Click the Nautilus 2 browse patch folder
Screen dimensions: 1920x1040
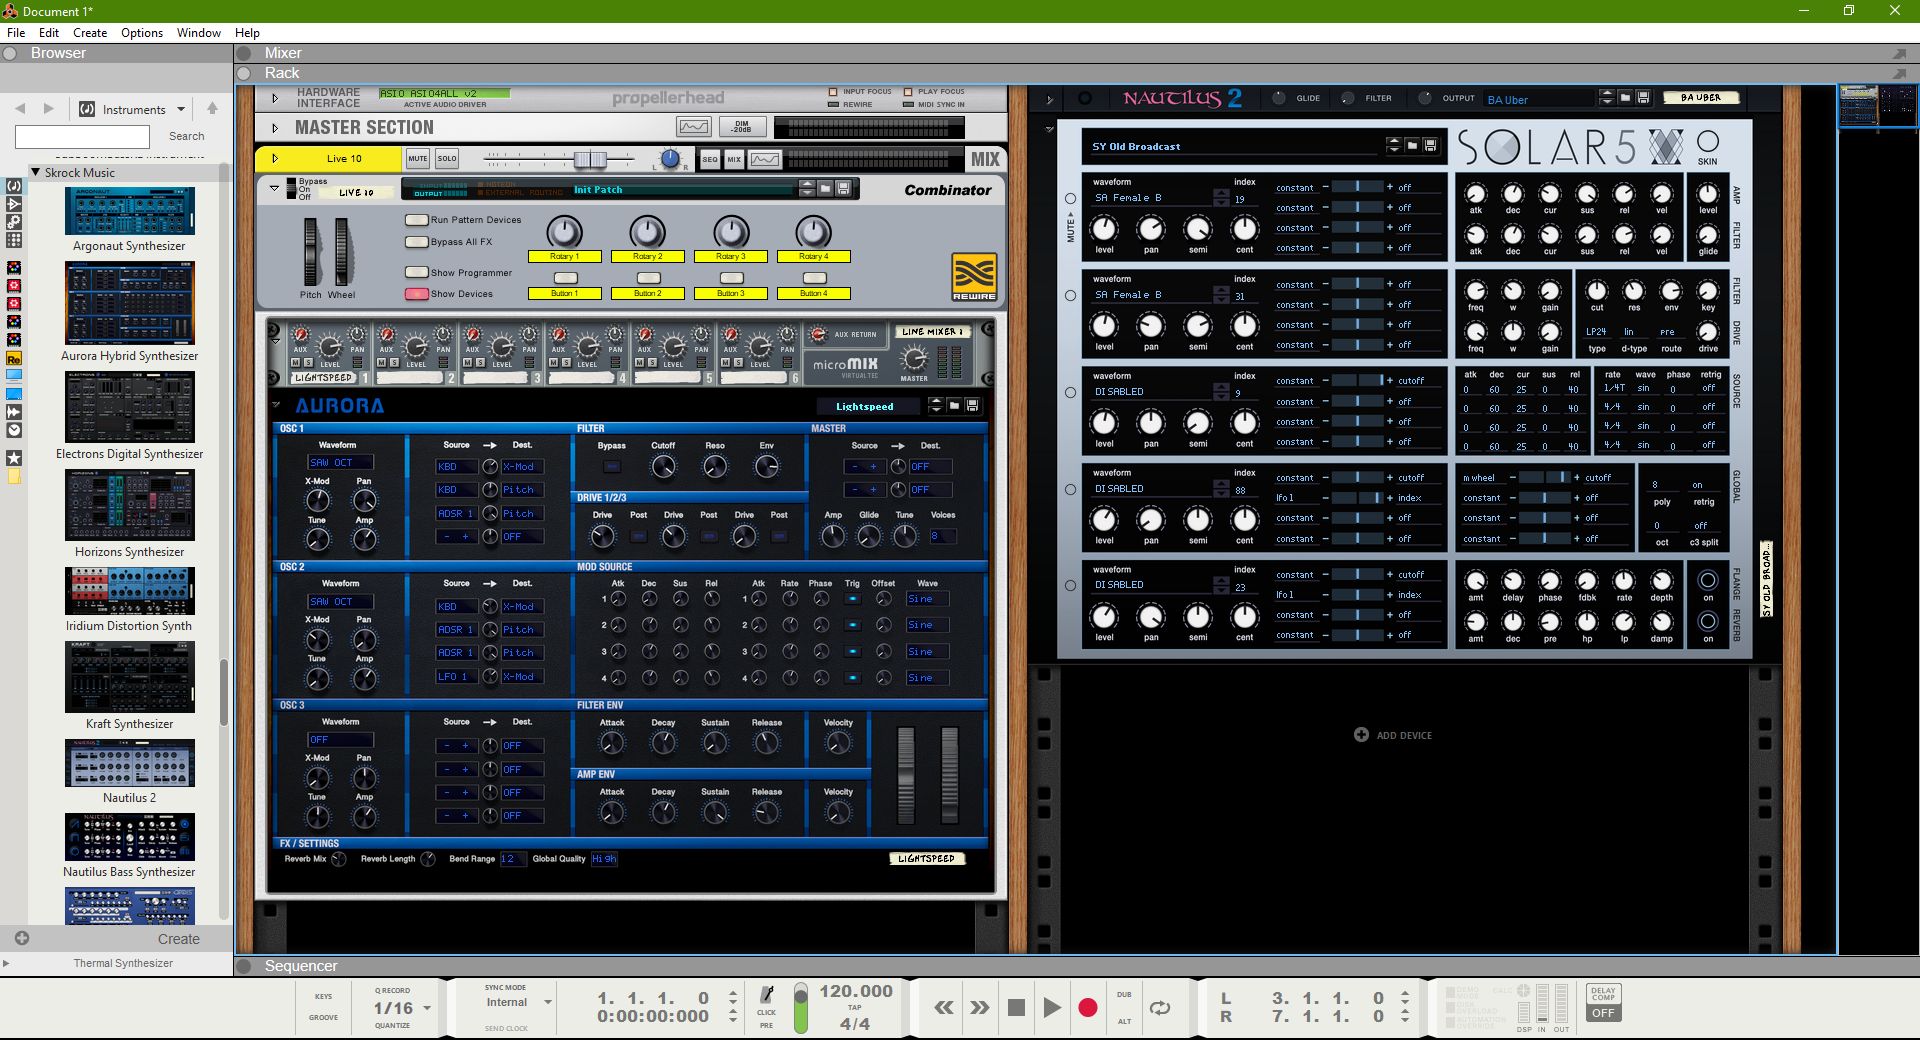tap(1625, 98)
